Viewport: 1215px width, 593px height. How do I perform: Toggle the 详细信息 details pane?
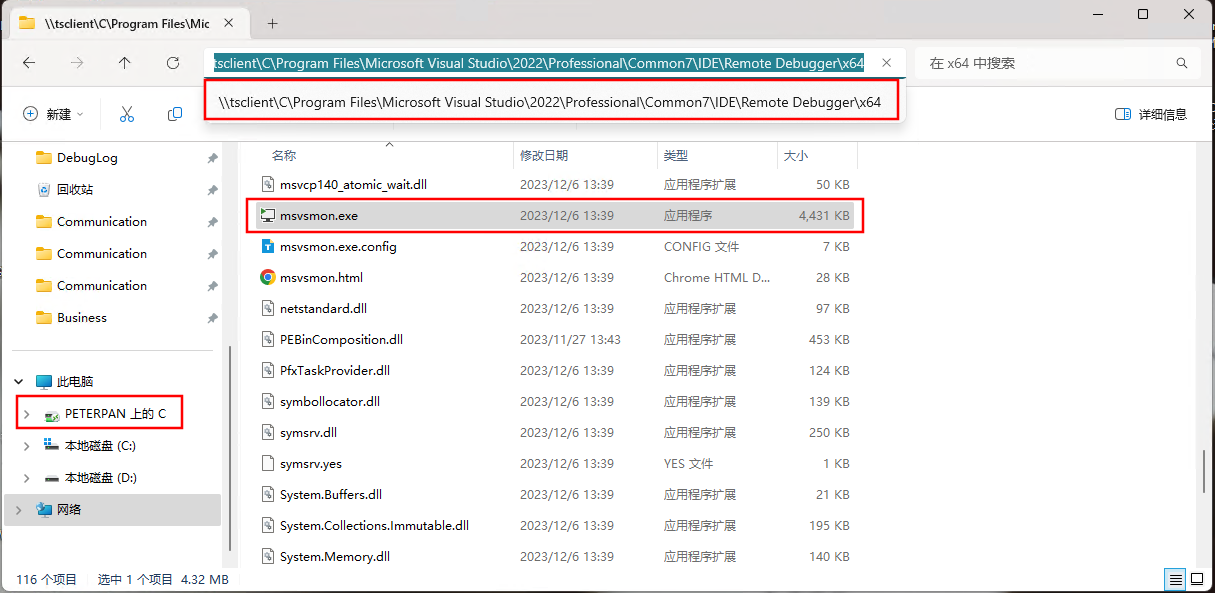(x=1151, y=114)
